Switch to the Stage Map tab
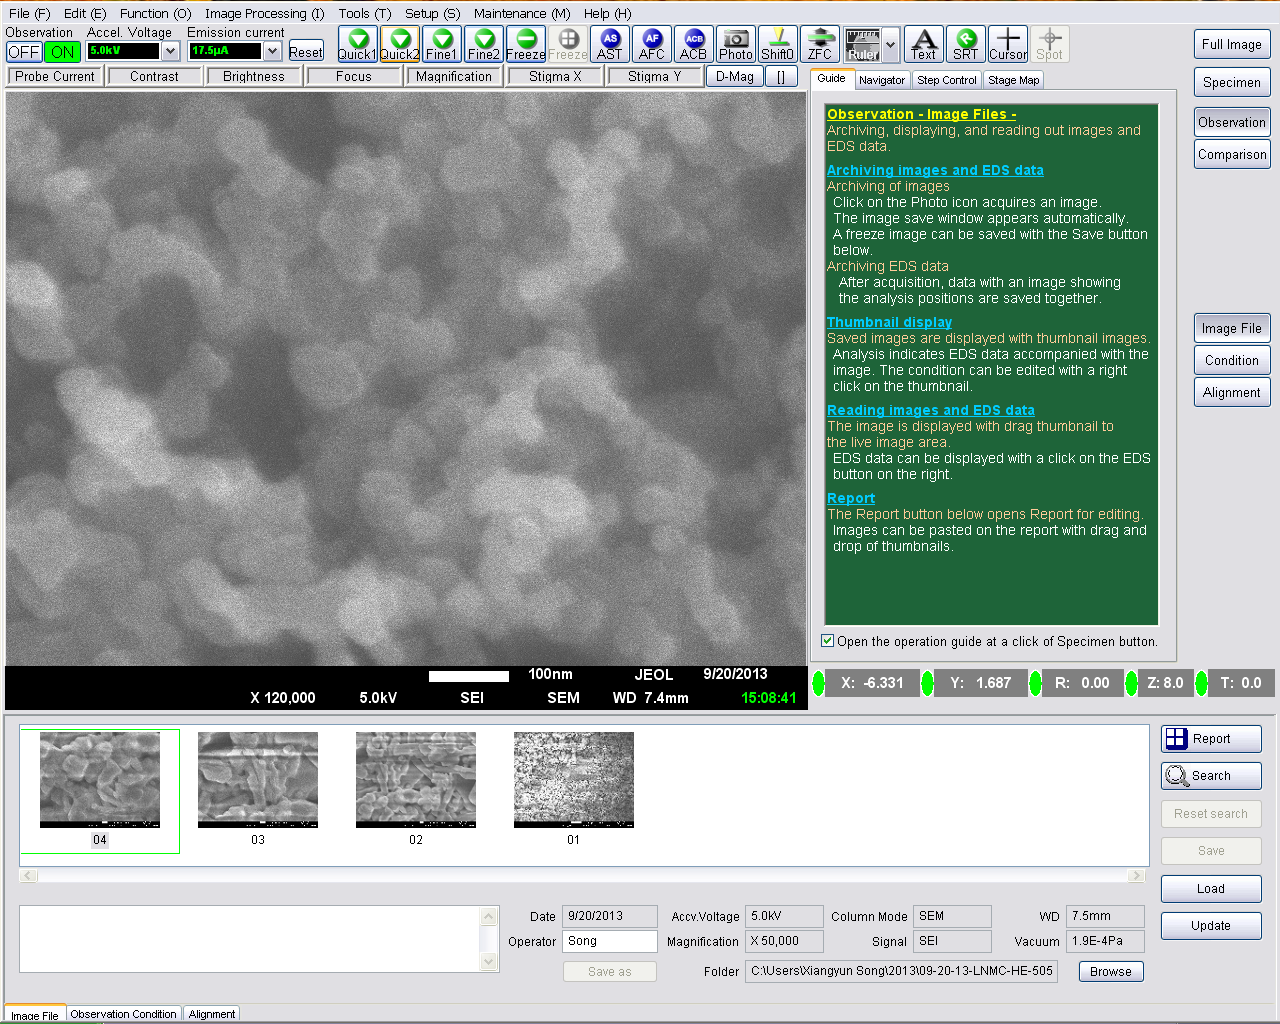The height and width of the screenshot is (1024, 1280). click(1013, 80)
